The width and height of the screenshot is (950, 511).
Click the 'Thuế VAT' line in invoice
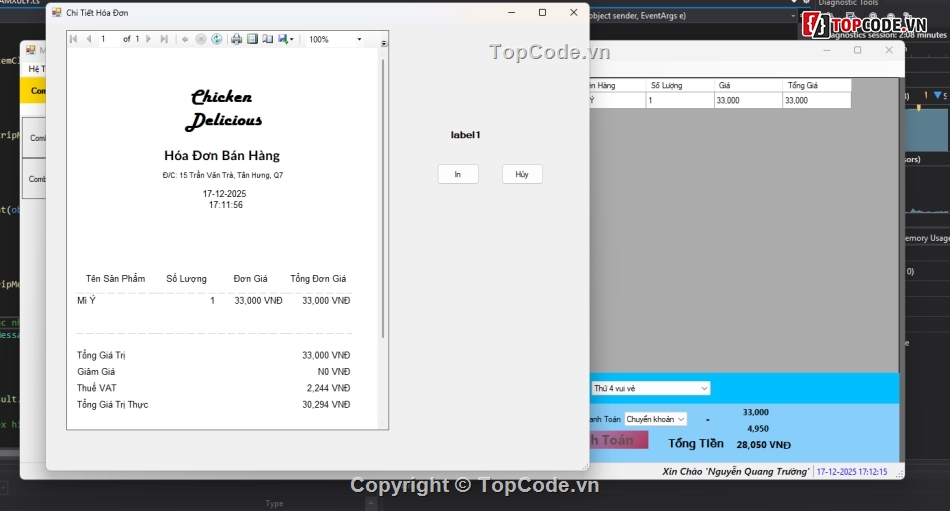coord(214,388)
